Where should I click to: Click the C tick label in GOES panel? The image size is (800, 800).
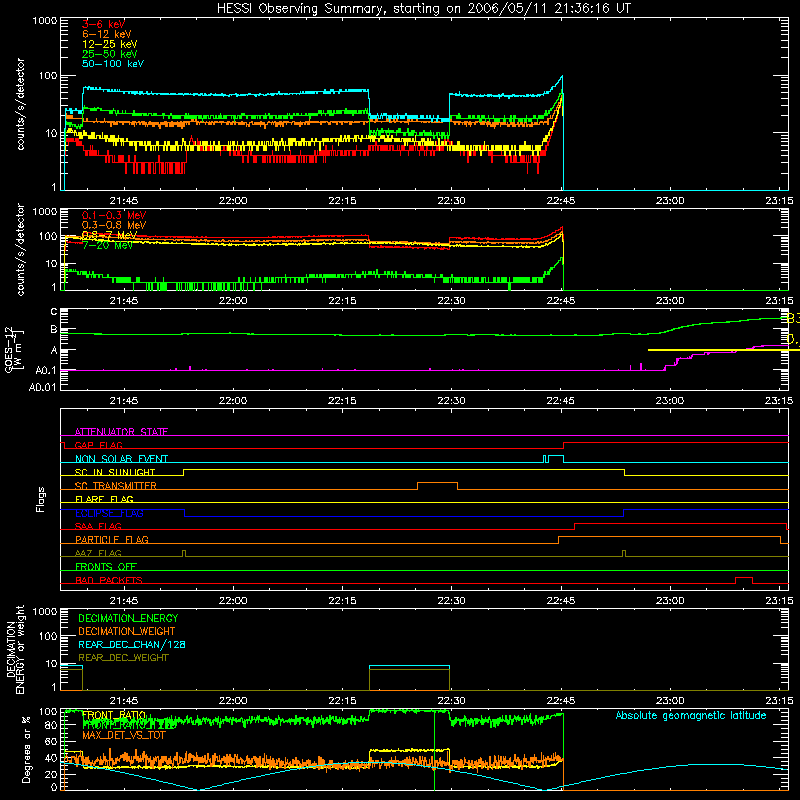tap(54, 312)
